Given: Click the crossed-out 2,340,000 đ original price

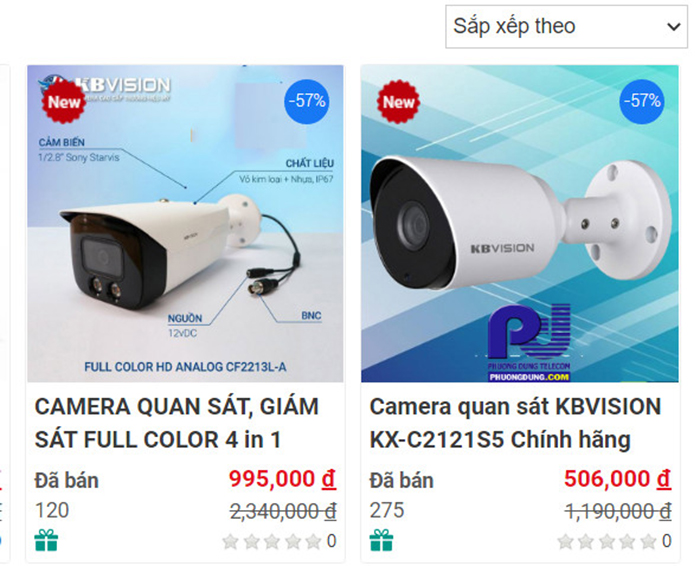Looking at the screenshot, I should [283, 511].
